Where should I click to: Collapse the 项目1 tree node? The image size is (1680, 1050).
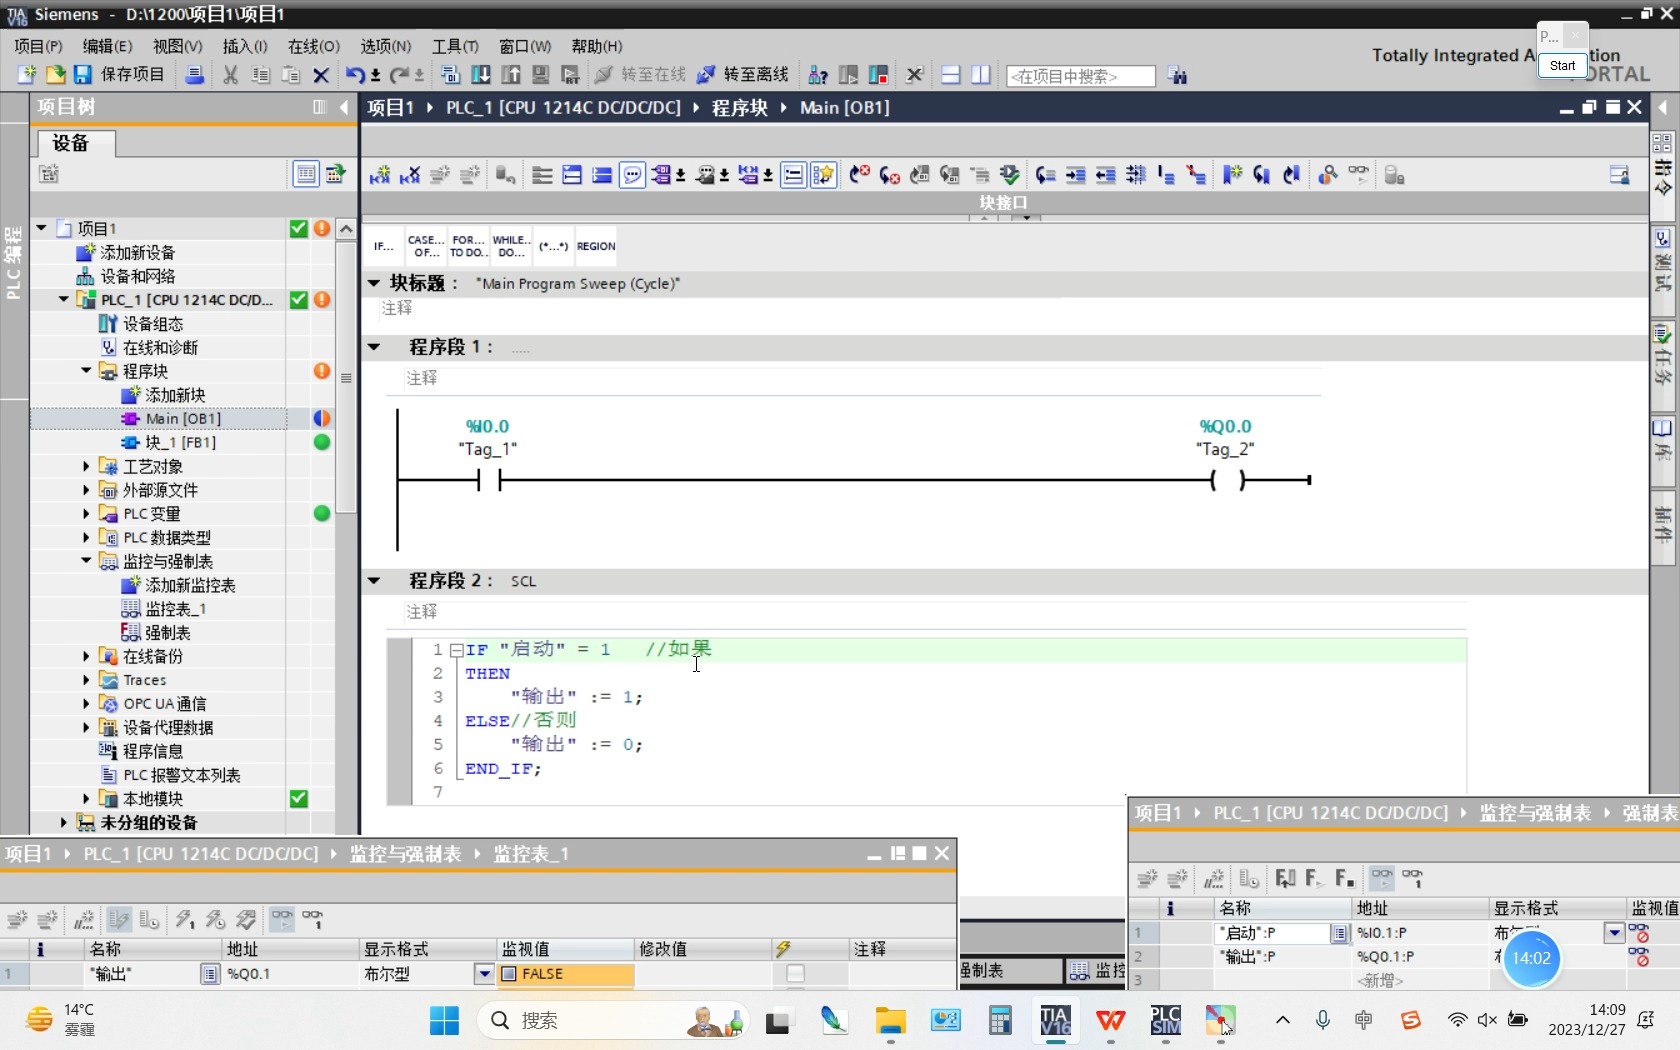tap(42, 228)
